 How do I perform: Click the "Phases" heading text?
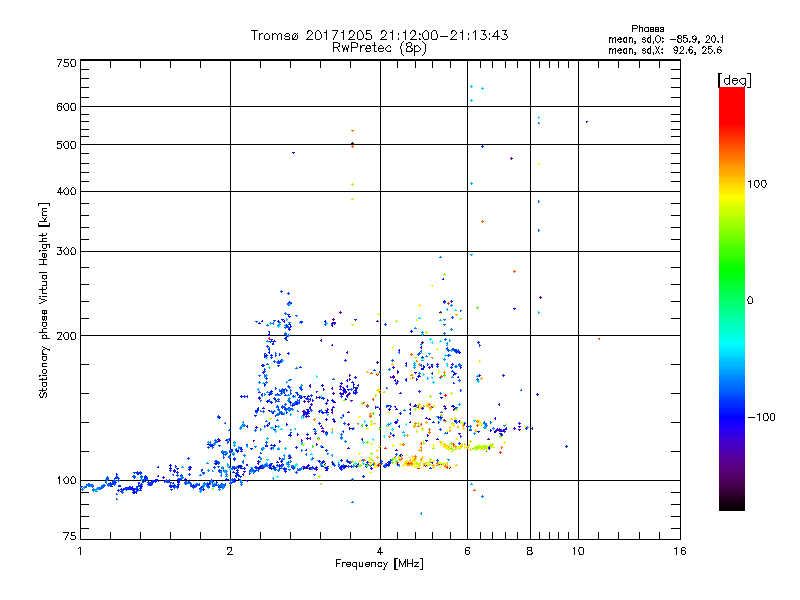click(647, 29)
